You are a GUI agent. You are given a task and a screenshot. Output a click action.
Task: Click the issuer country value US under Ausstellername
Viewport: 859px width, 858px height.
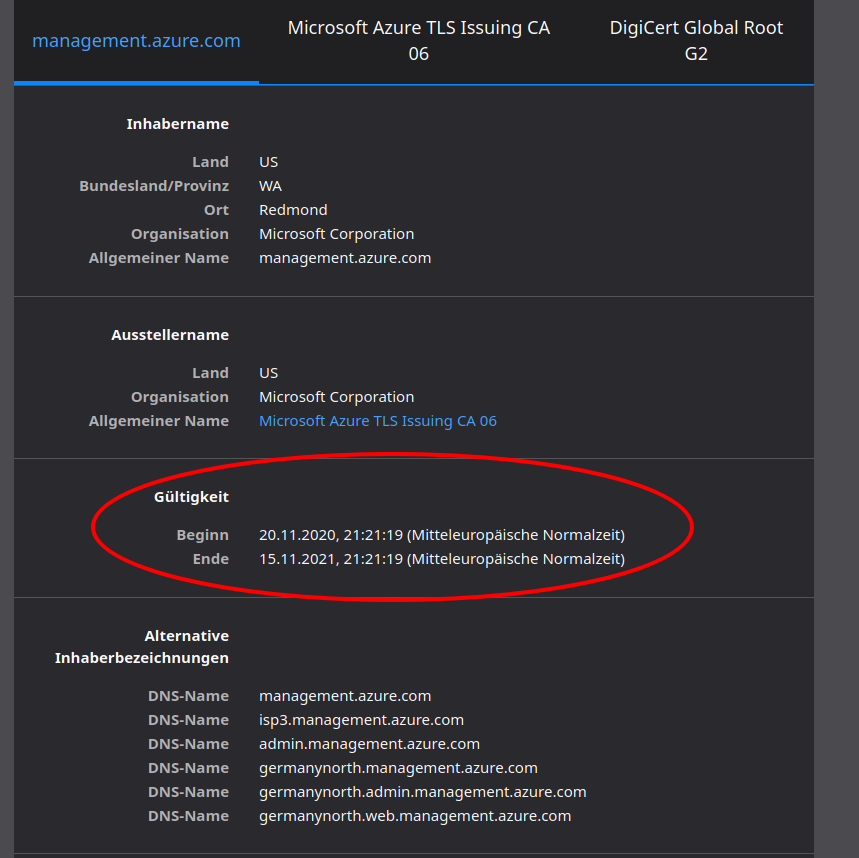[x=268, y=373]
